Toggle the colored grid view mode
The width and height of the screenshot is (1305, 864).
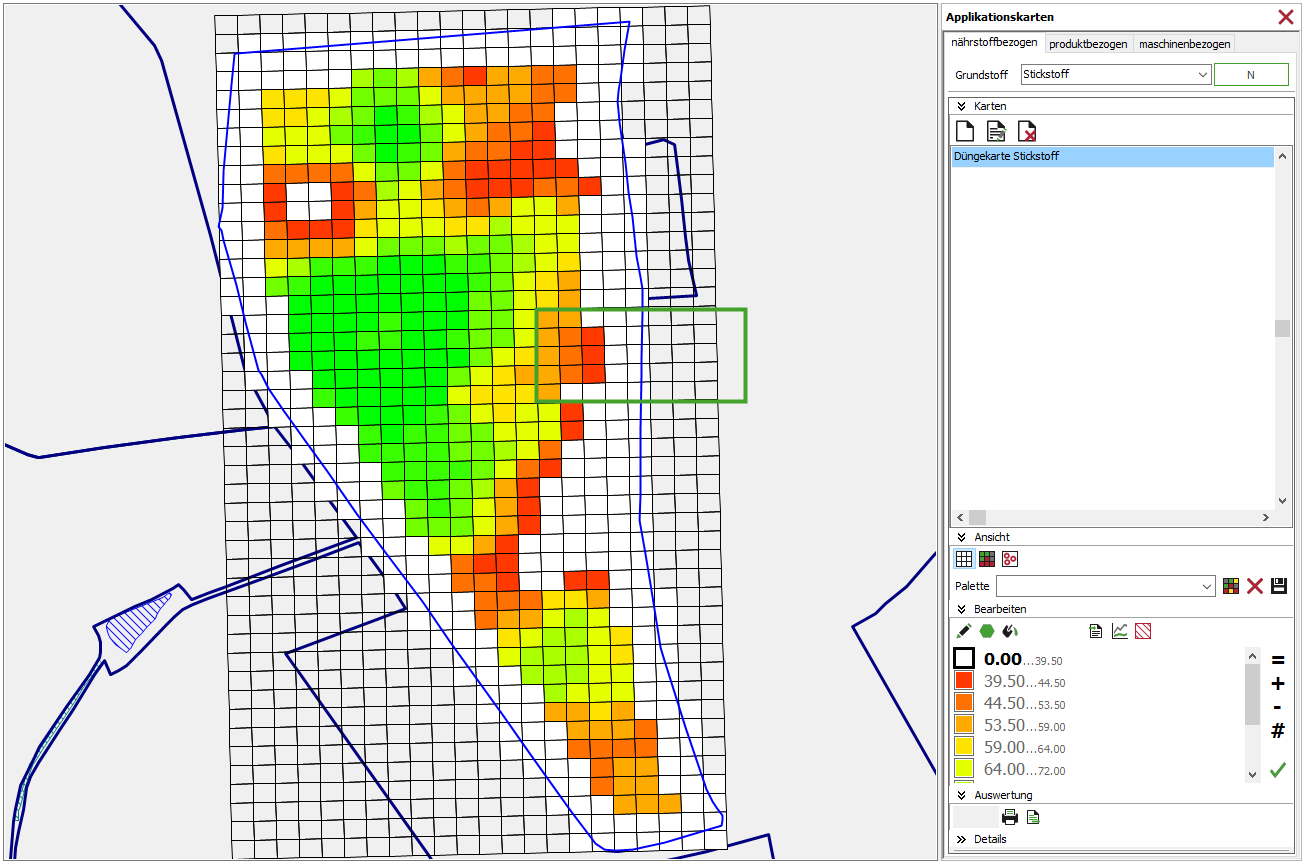click(x=987, y=559)
